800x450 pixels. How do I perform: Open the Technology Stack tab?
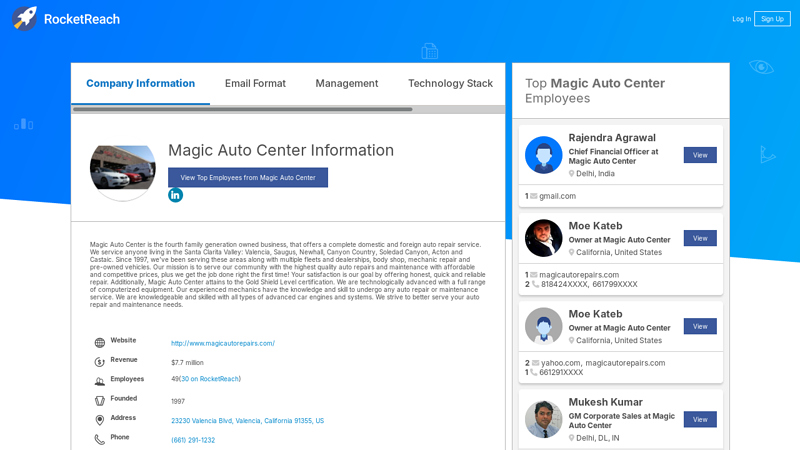point(451,83)
